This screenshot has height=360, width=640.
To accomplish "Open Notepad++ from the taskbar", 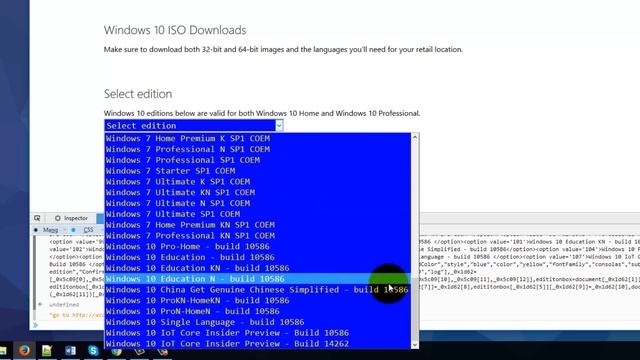I will click(x=47, y=350).
